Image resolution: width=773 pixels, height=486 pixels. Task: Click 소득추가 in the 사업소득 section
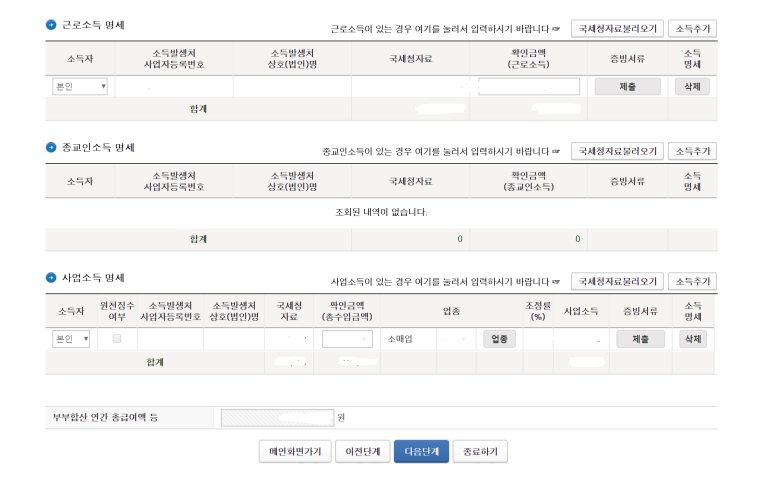tap(692, 281)
